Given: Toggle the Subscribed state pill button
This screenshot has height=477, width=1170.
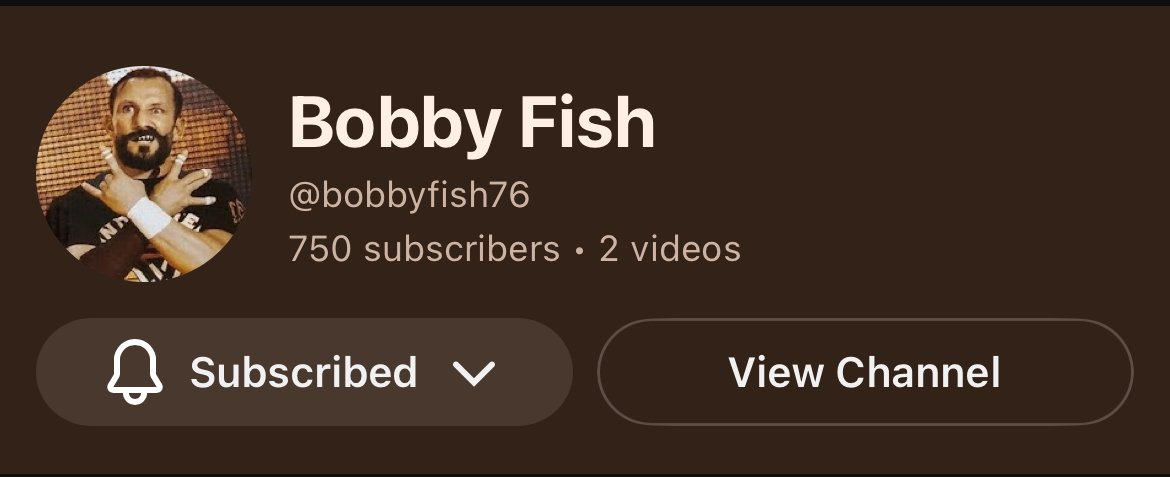Looking at the screenshot, I should coord(304,372).
